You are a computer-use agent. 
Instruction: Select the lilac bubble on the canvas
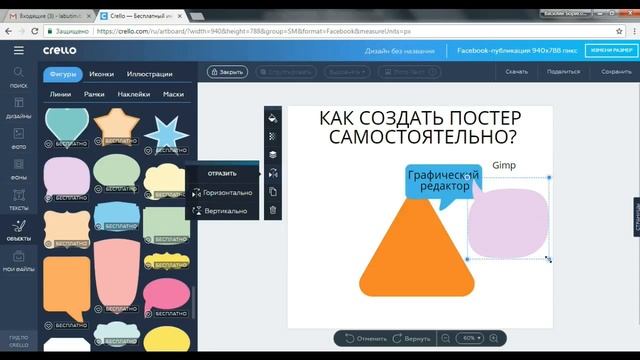pyautogui.click(x=508, y=222)
